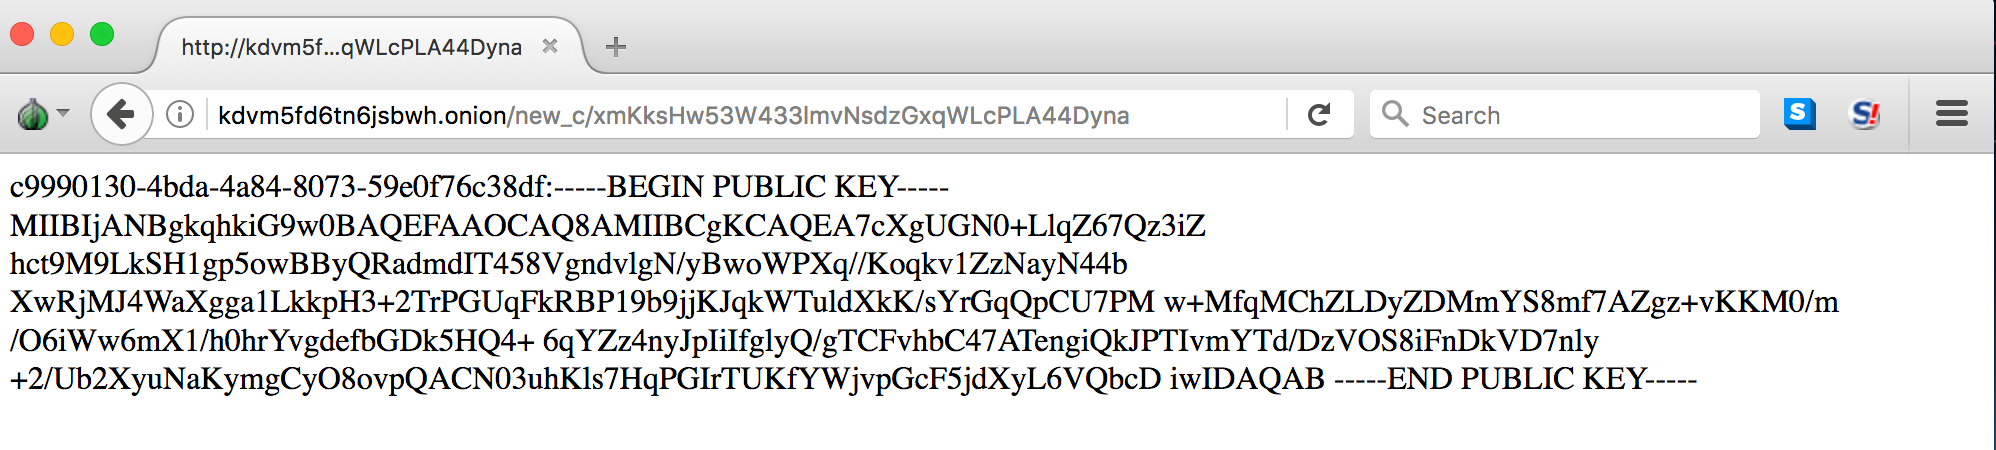Go back to the previous page
The width and height of the screenshot is (1996, 450).
121,115
